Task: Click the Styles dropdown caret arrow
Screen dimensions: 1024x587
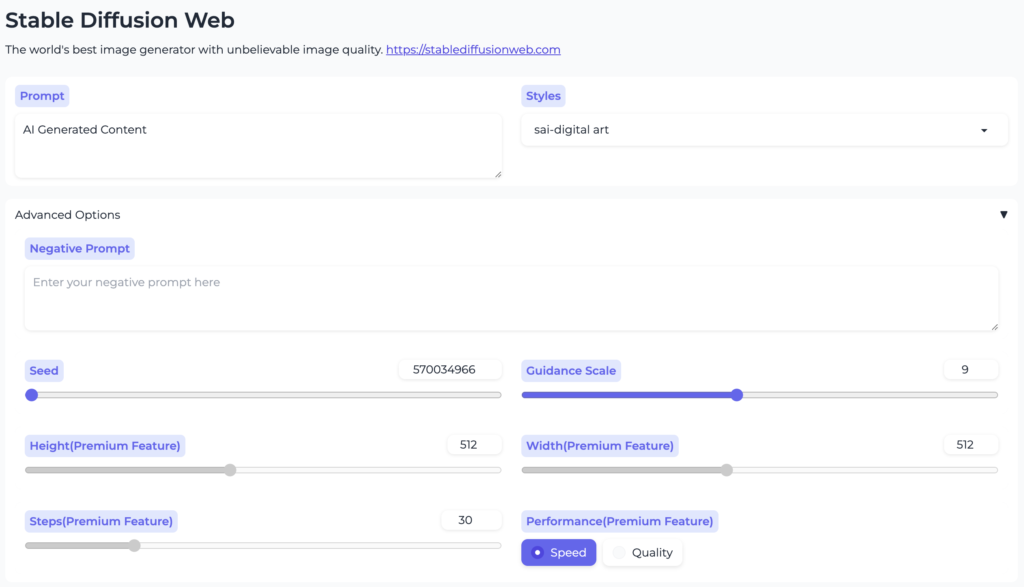Action: coord(984,131)
